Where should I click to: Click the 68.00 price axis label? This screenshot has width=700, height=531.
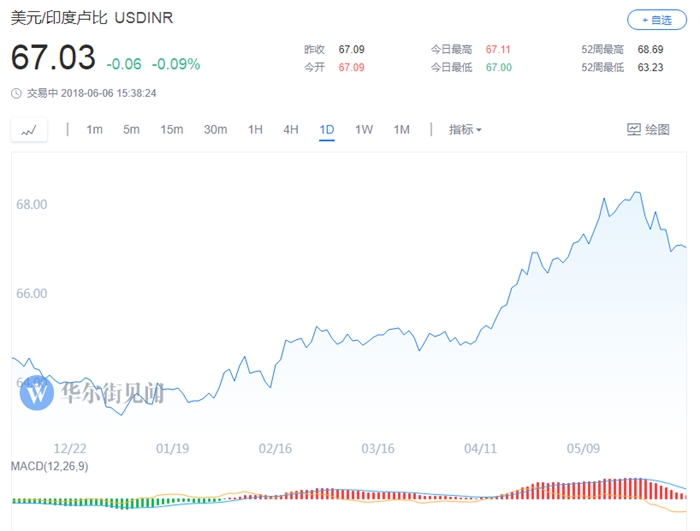[x=32, y=204]
